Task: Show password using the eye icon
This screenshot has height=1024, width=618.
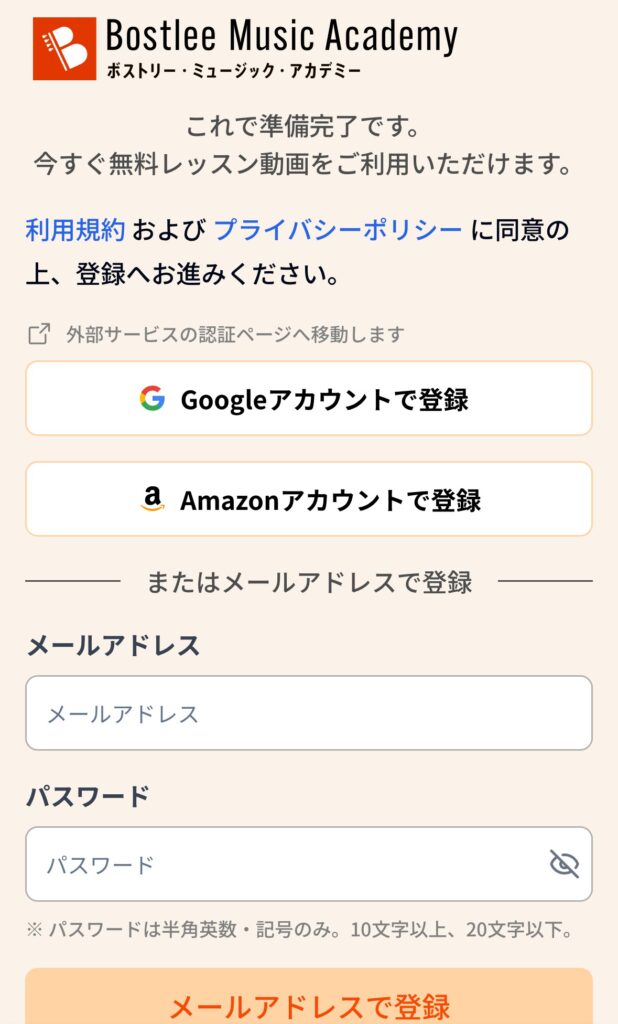Action: [564, 864]
